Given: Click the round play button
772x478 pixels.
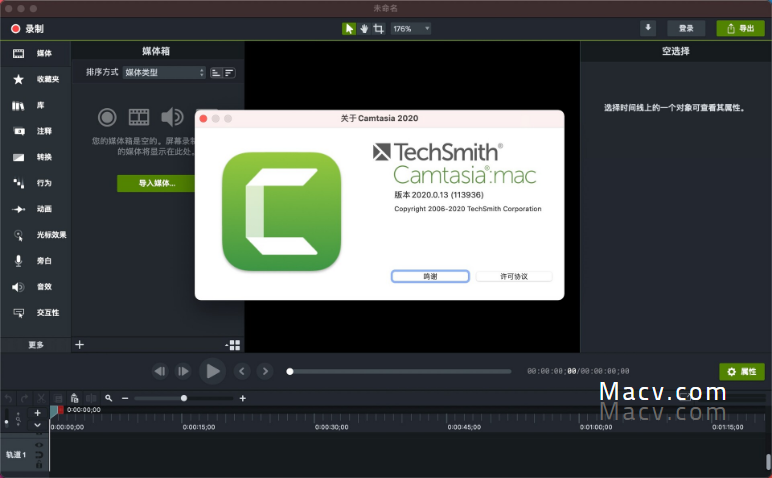Looking at the screenshot, I should (212, 371).
